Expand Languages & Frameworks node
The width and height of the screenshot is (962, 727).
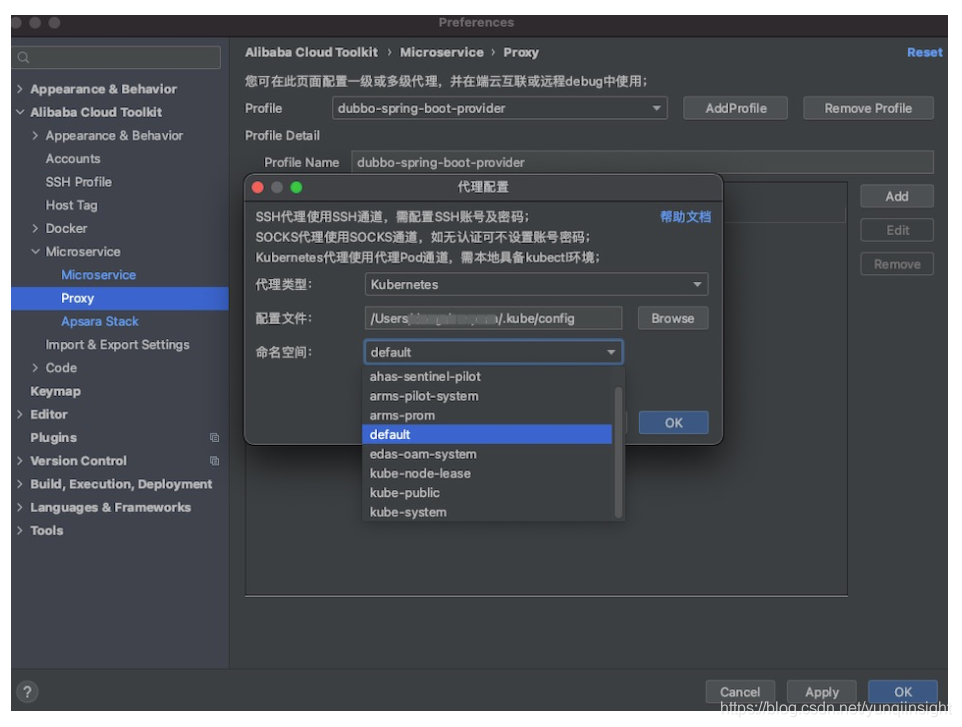click(20, 507)
